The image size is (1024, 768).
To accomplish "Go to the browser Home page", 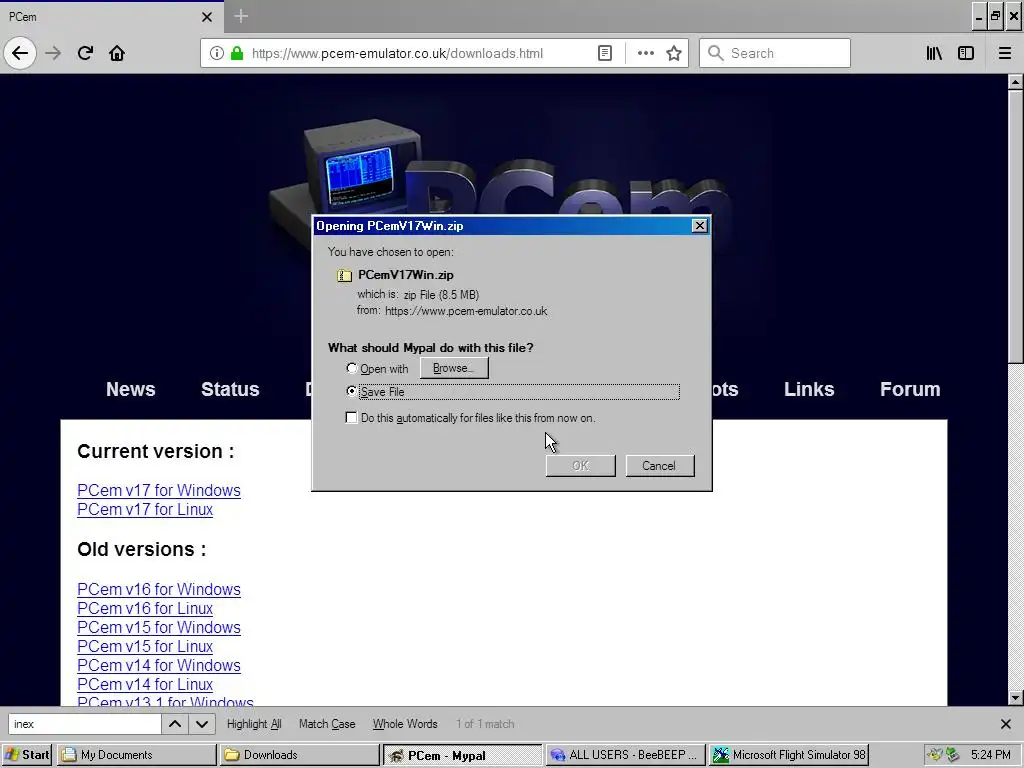I will coord(117,53).
